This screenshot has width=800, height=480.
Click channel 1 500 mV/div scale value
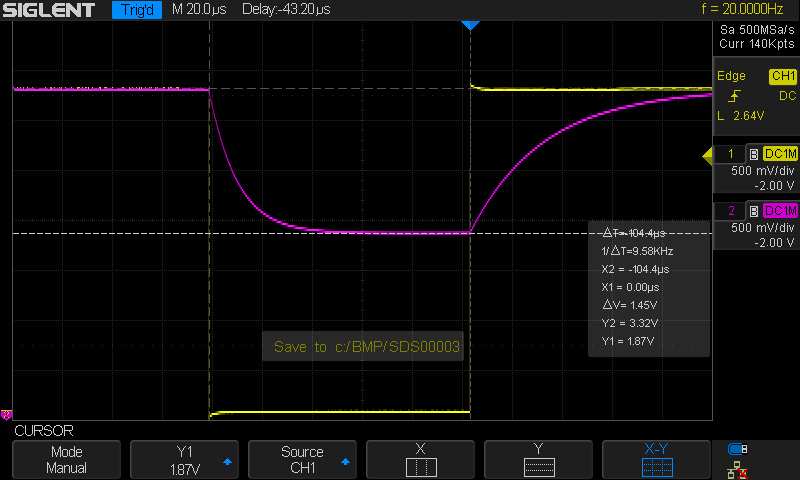pos(763,171)
